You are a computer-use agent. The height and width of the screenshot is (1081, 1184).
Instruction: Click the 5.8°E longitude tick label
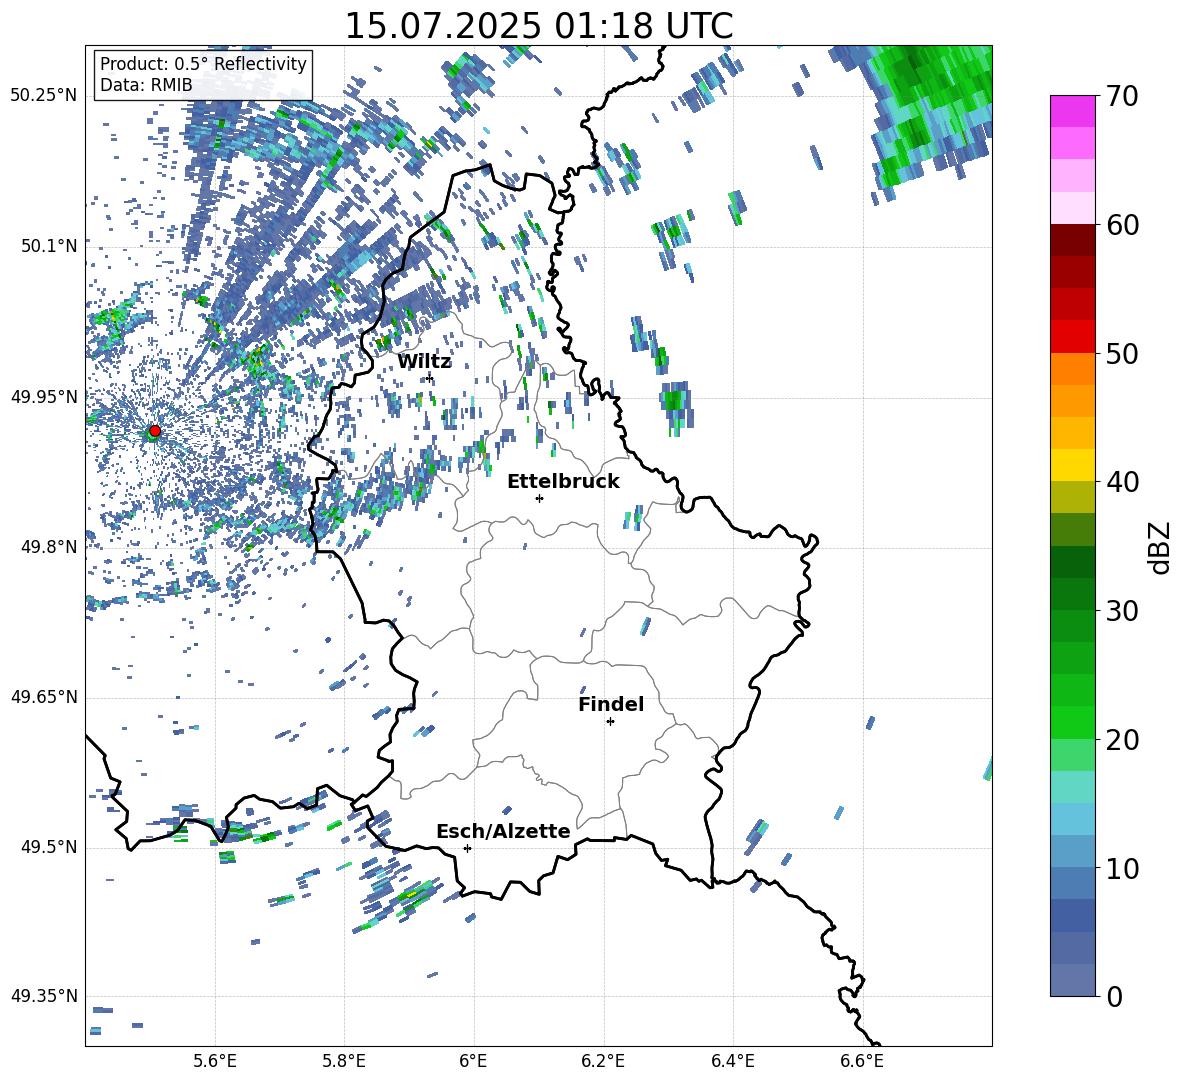[344, 1061]
